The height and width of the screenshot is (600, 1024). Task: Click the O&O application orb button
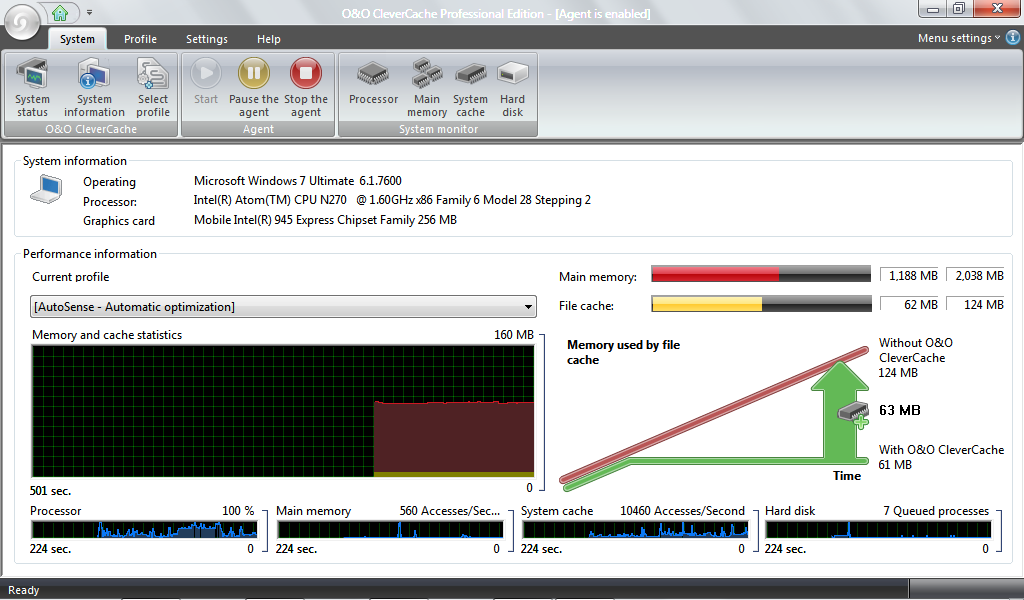coord(22,22)
